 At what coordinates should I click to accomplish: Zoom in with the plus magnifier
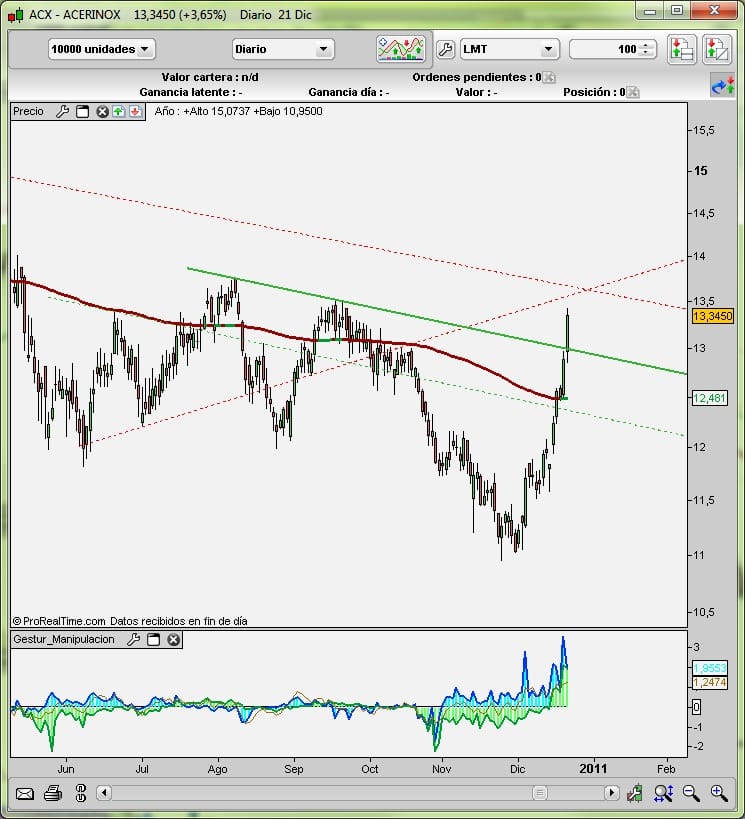718,793
